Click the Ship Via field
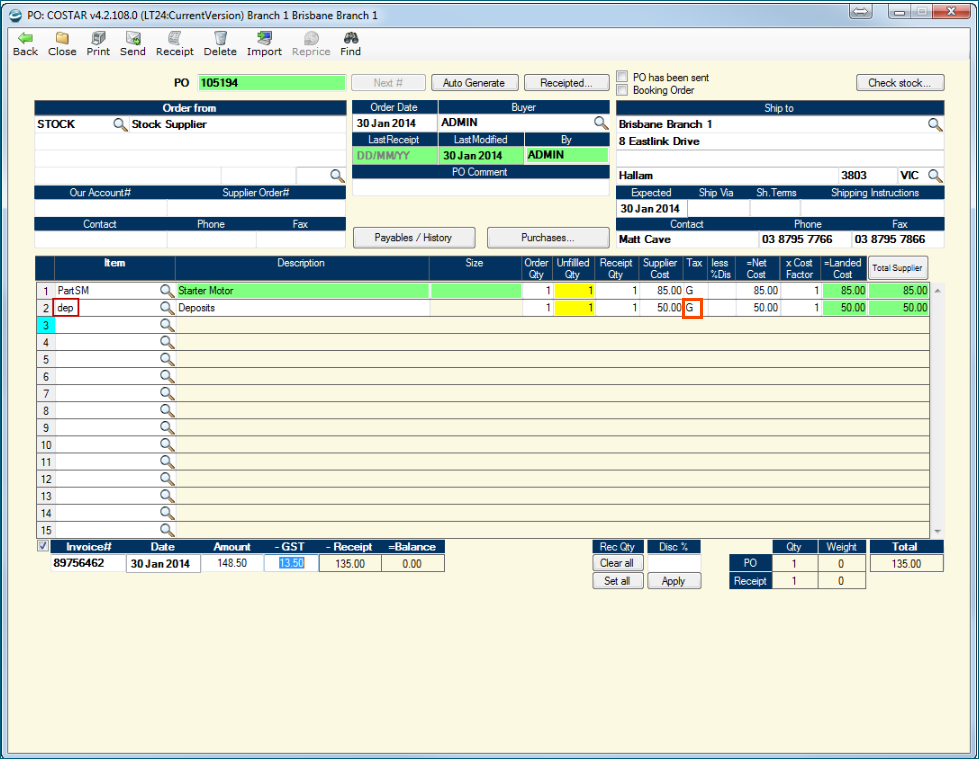 (718, 208)
